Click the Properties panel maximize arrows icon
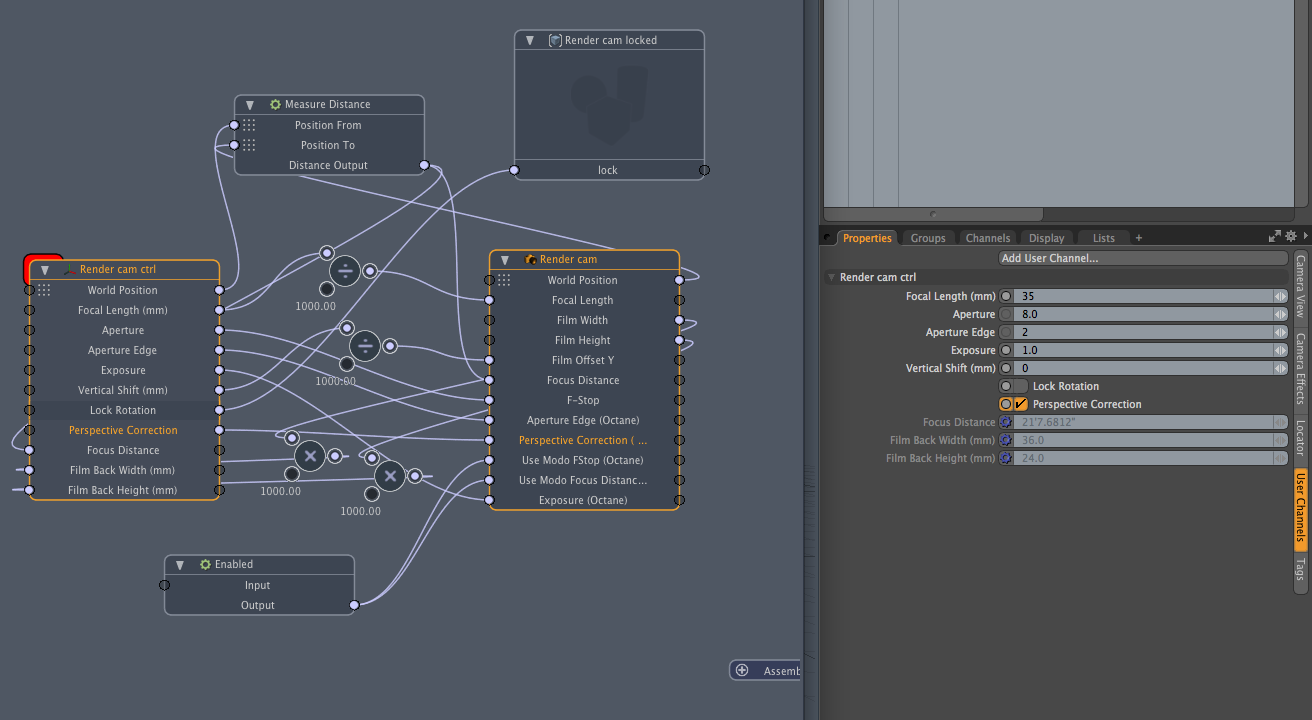This screenshot has width=1312, height=720. tap(1274, 237)
